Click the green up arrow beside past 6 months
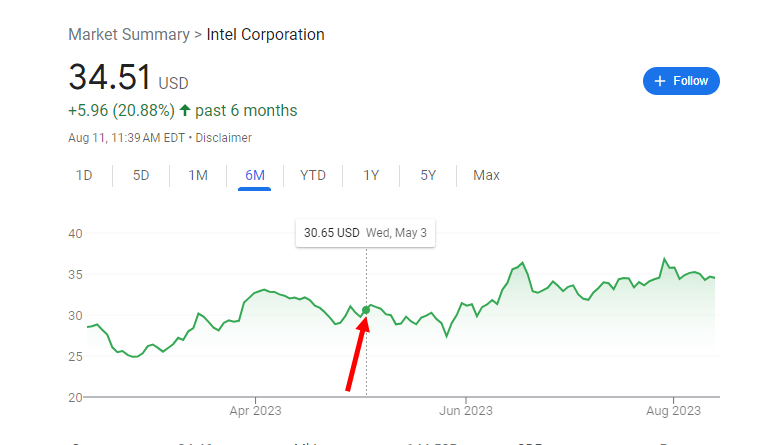Screen dimensions: 761x445 click(x=184, y=110)
